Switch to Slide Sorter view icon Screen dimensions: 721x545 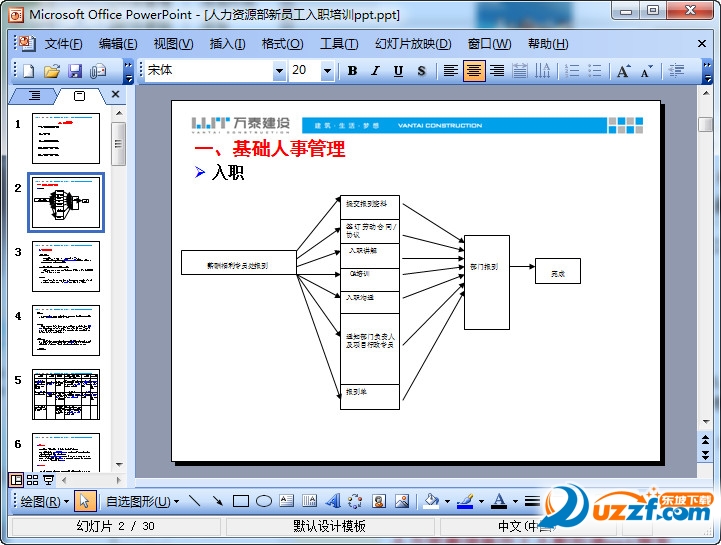(x=32, y=481)
